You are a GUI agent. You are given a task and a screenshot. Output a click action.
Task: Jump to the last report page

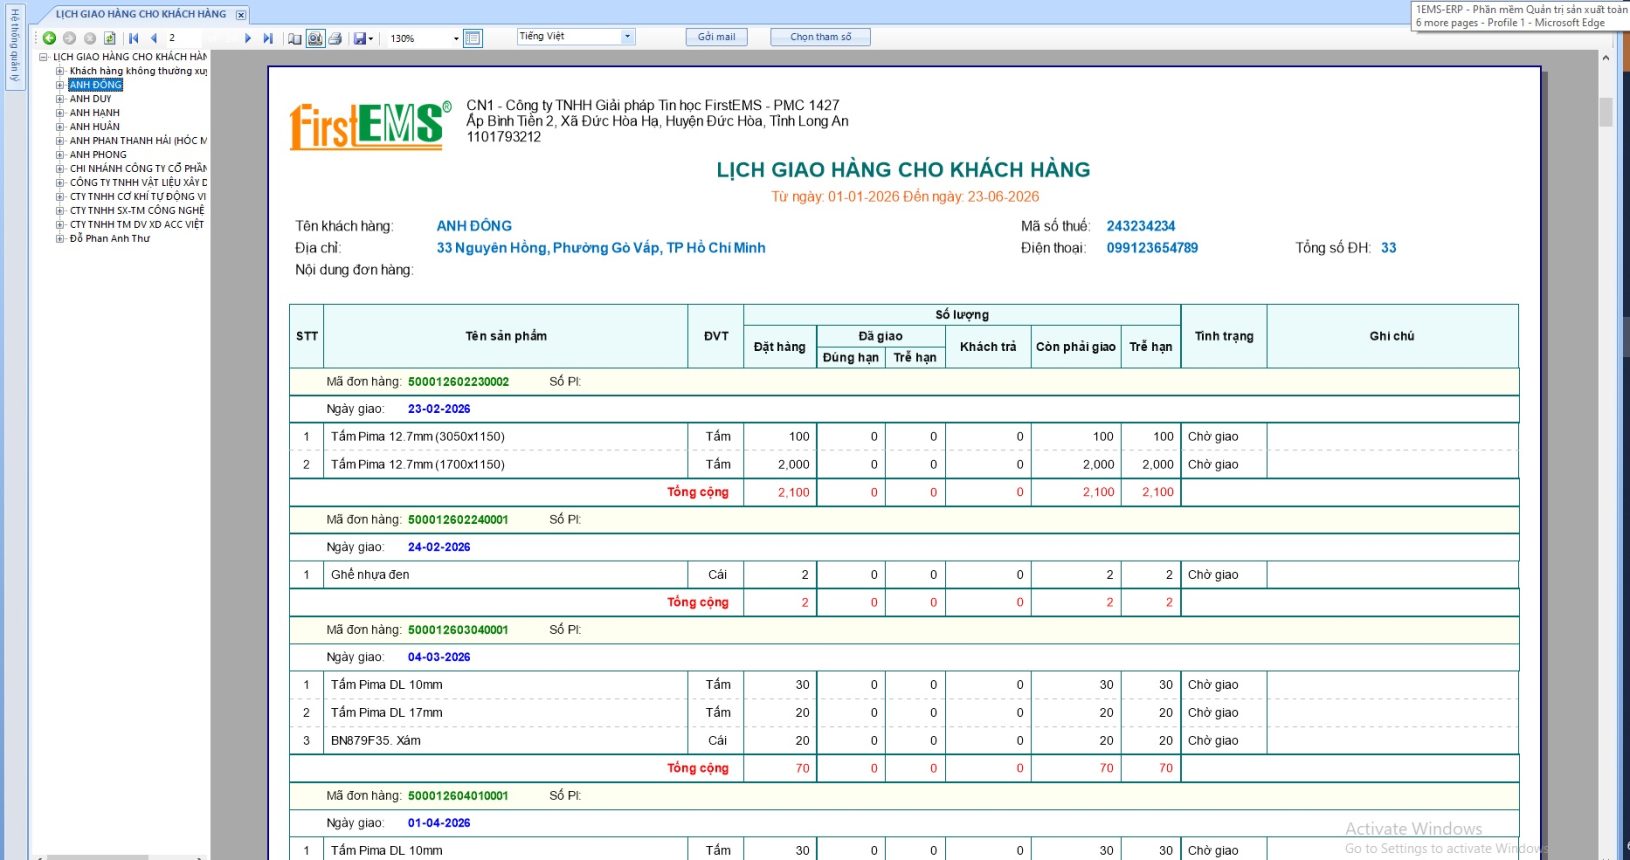point(268,38)
